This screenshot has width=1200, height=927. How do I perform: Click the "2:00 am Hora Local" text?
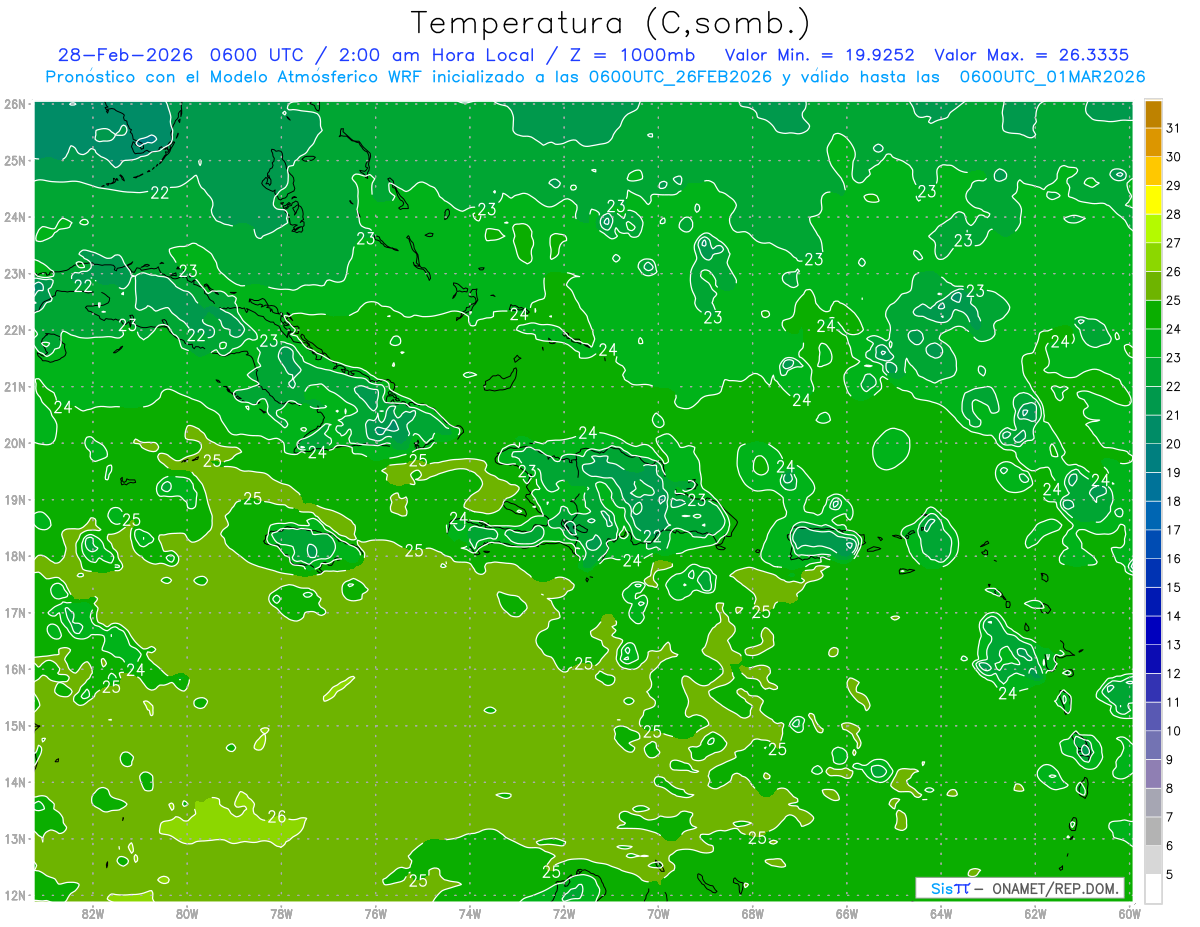click(x=439, y=55)
